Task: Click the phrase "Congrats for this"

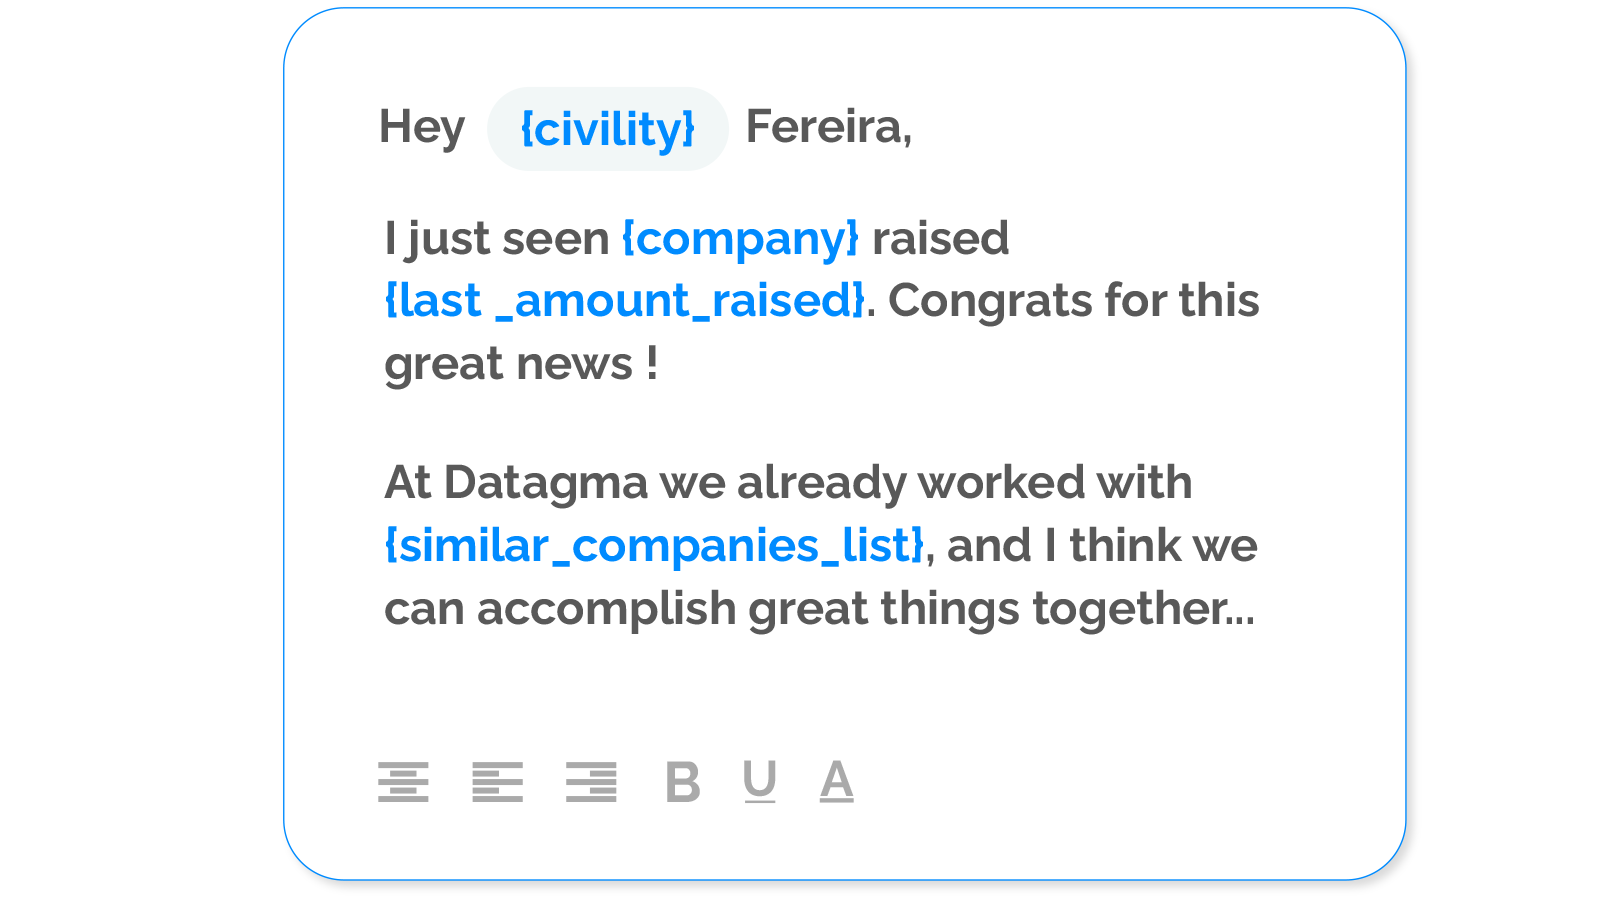Action: click(x=1074, y=301)
